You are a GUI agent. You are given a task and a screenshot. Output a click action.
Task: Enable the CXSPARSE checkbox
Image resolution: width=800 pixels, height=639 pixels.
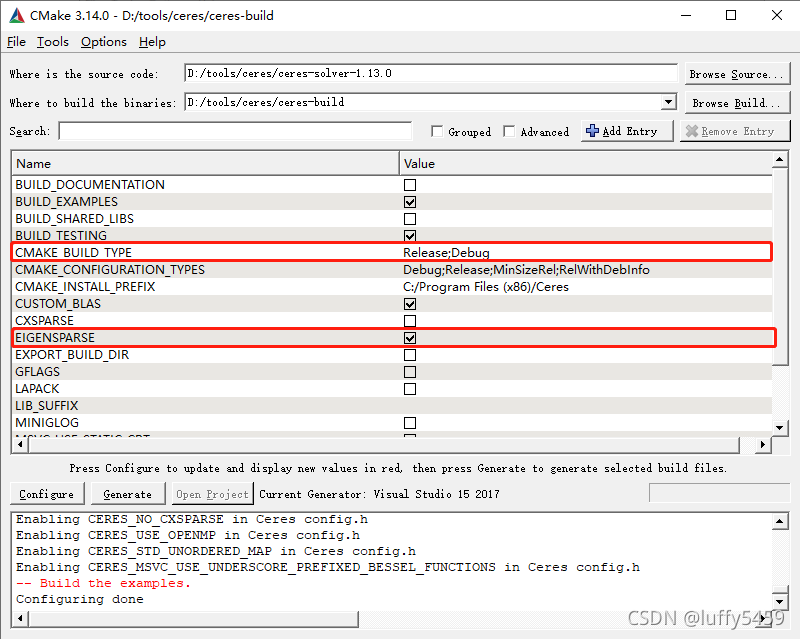410,321
